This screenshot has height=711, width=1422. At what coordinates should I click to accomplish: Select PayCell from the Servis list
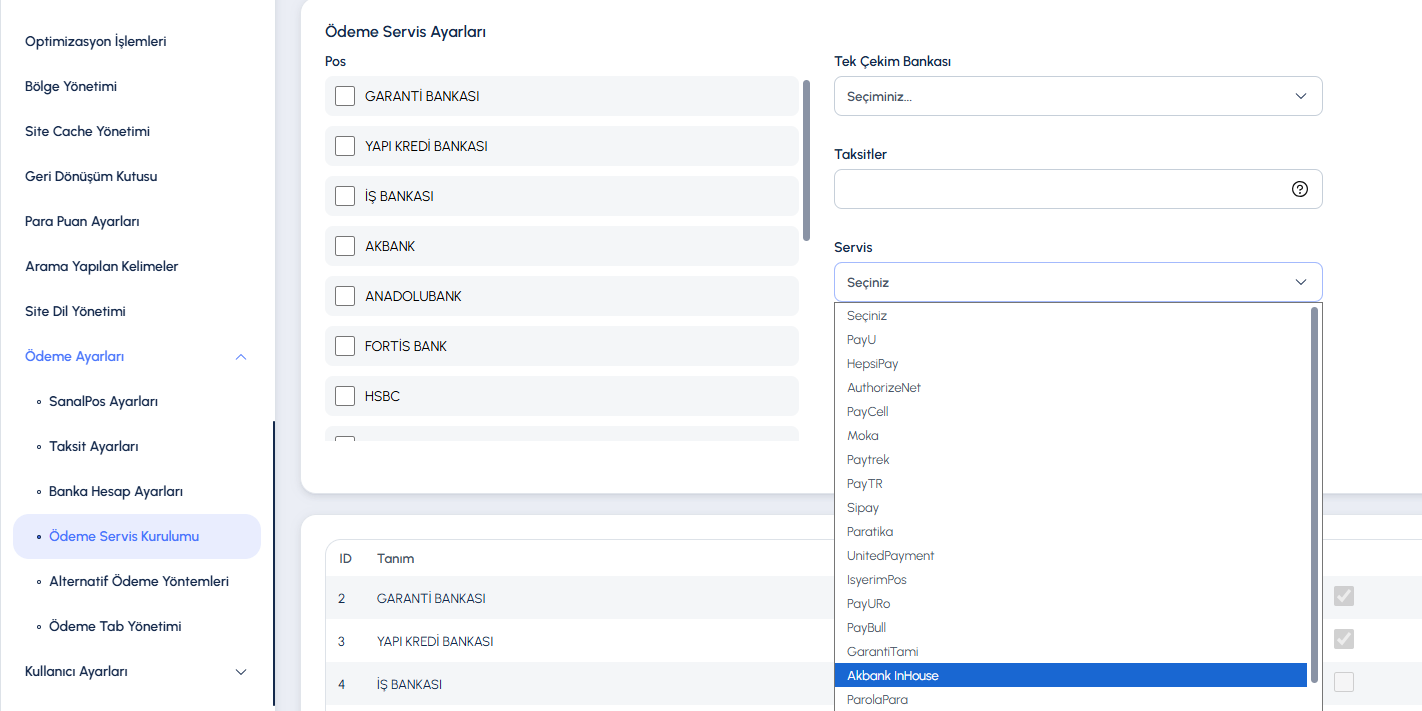pyautogui.click(x=1071, y=412)
